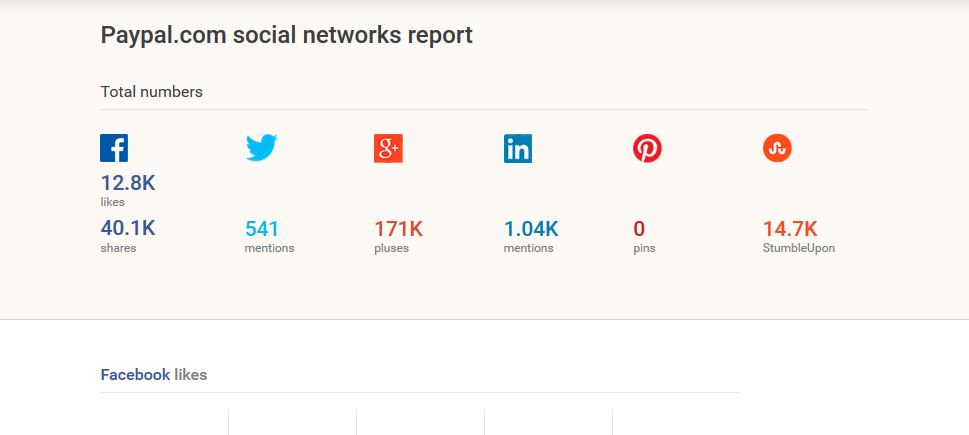
Task: Click the Google Plus icon
Action: pos(388,148)
